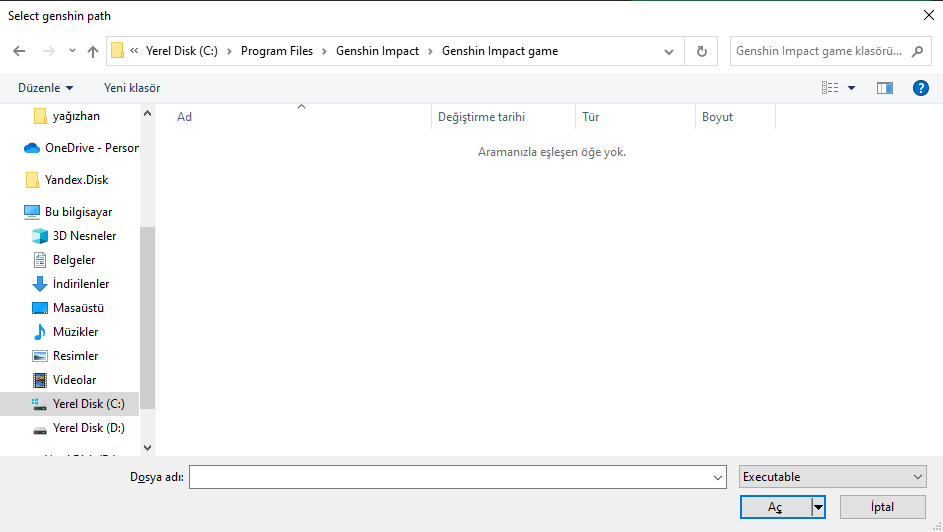Image resolution: width=943 pixels, height=532 pixels.
Task: Sort by Ad column header
Action: pos(184,117)
